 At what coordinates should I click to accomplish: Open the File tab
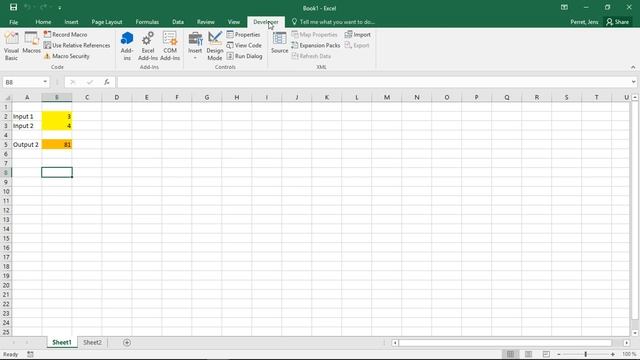13,22
